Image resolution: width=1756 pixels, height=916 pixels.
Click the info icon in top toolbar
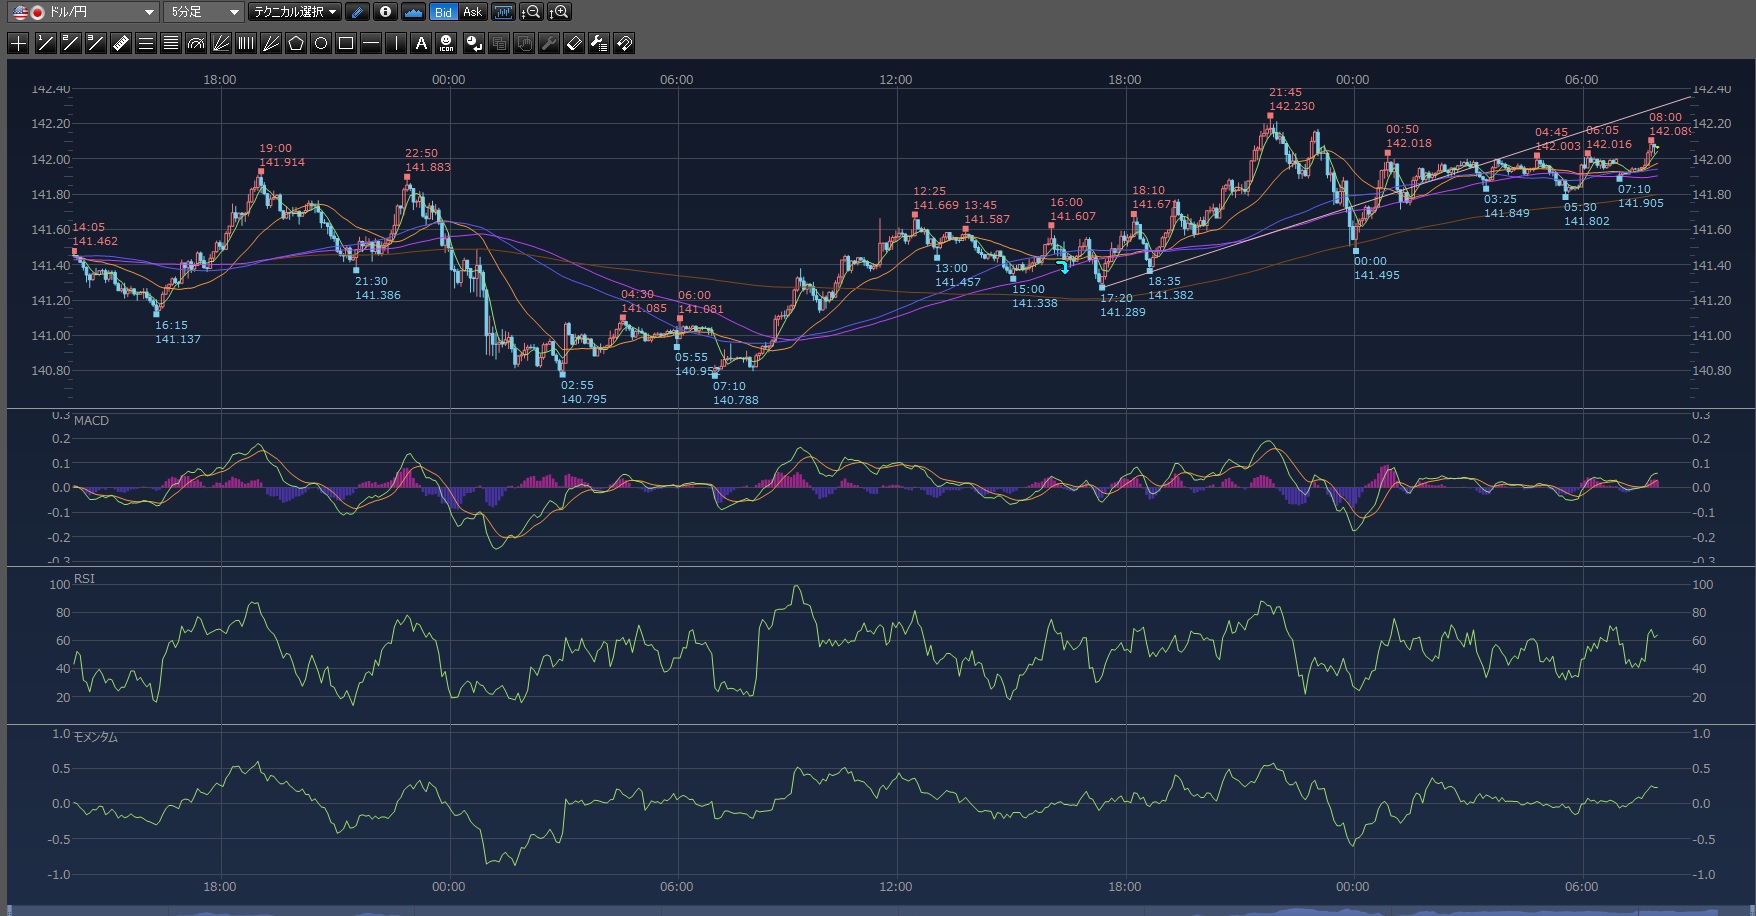385,12
